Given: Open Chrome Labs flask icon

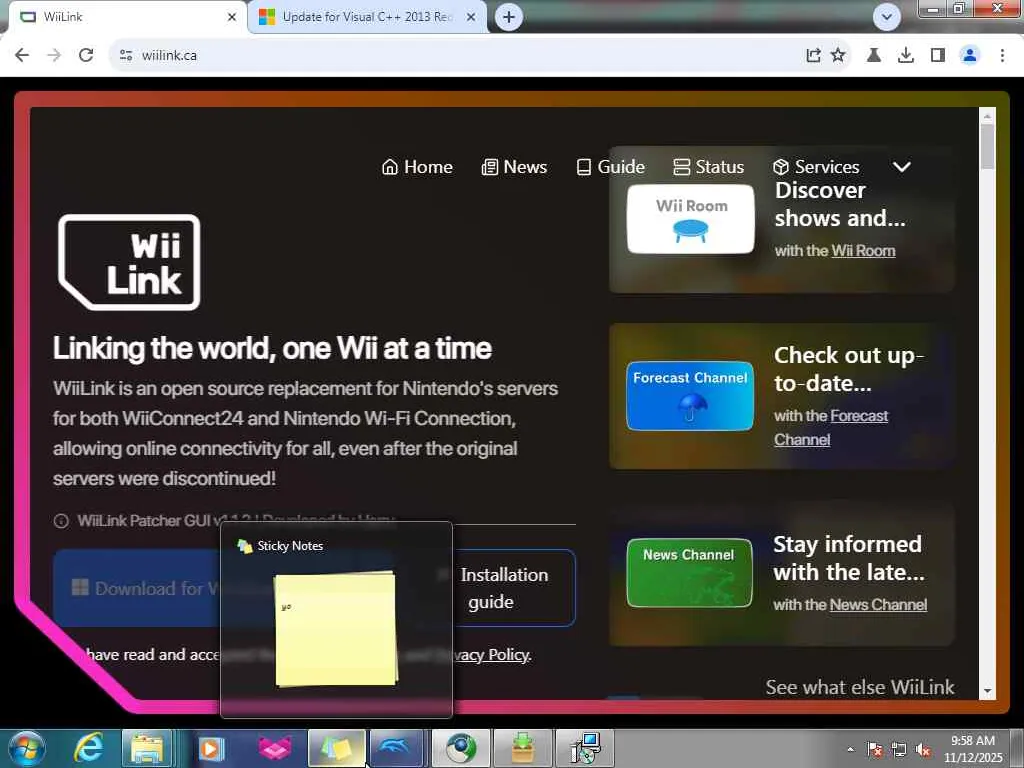Looking at the screenshot, I should tap(874, 56).
